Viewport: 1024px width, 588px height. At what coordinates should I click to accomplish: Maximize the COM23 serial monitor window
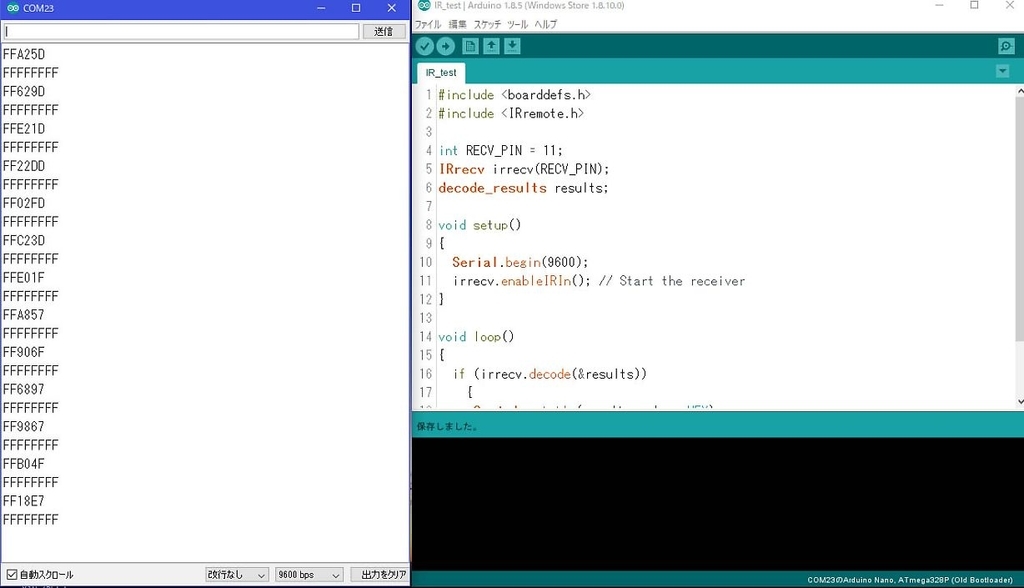pos(356,8)
